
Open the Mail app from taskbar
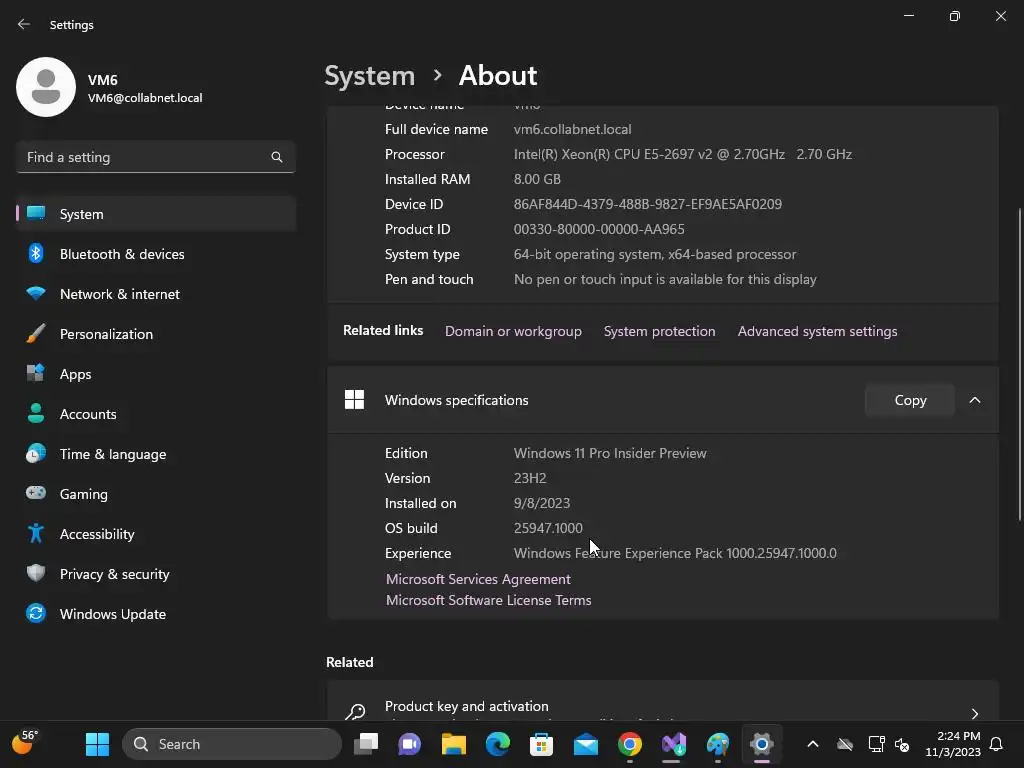pos(586,744)
